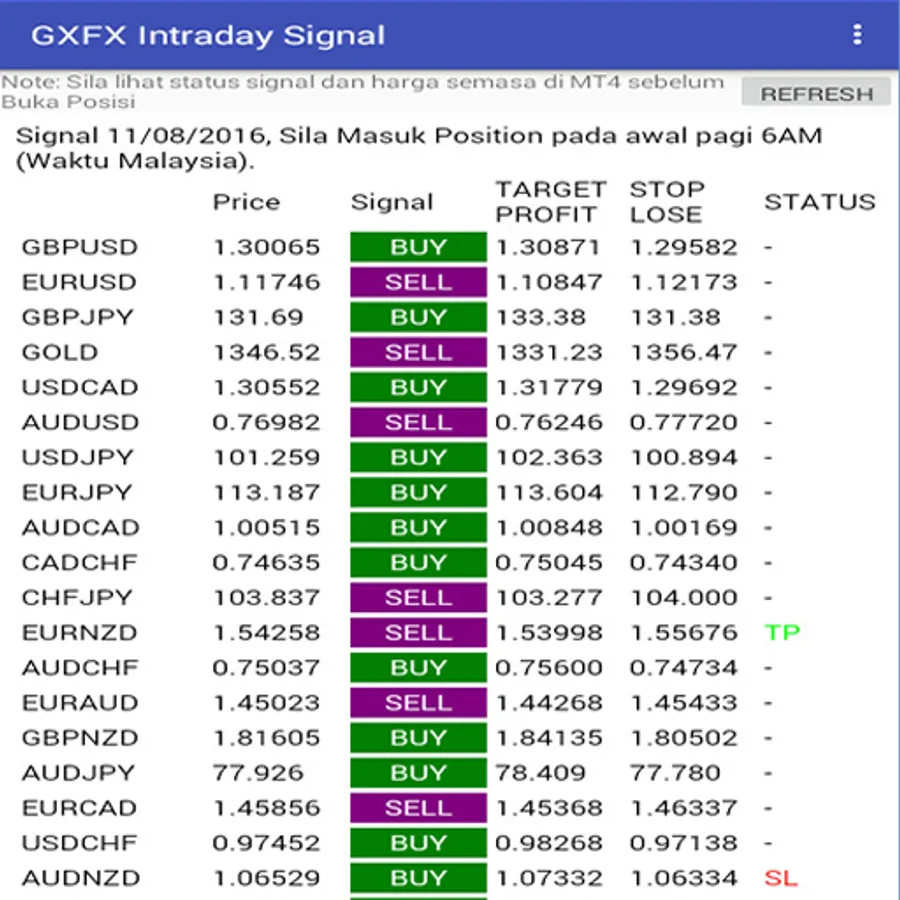Click GBPUSD price 1.30065
This screenshot has height=900, width=900.
tap(266, 247)
